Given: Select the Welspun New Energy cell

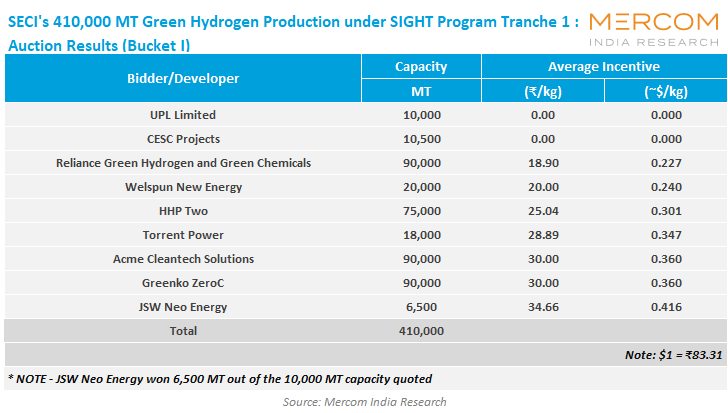Looking at the screenshot, I should [x=183, y=187].
